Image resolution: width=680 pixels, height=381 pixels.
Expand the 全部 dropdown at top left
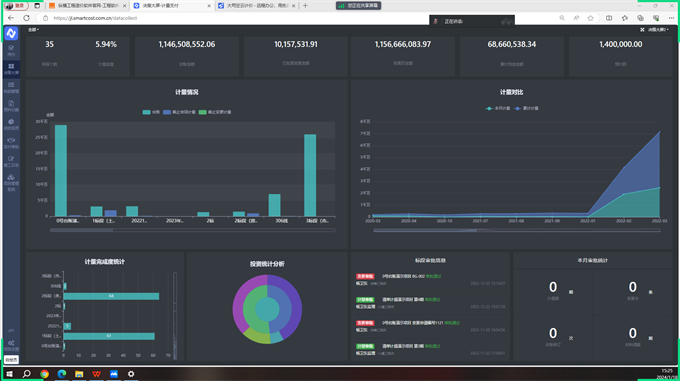pos(33,30)
